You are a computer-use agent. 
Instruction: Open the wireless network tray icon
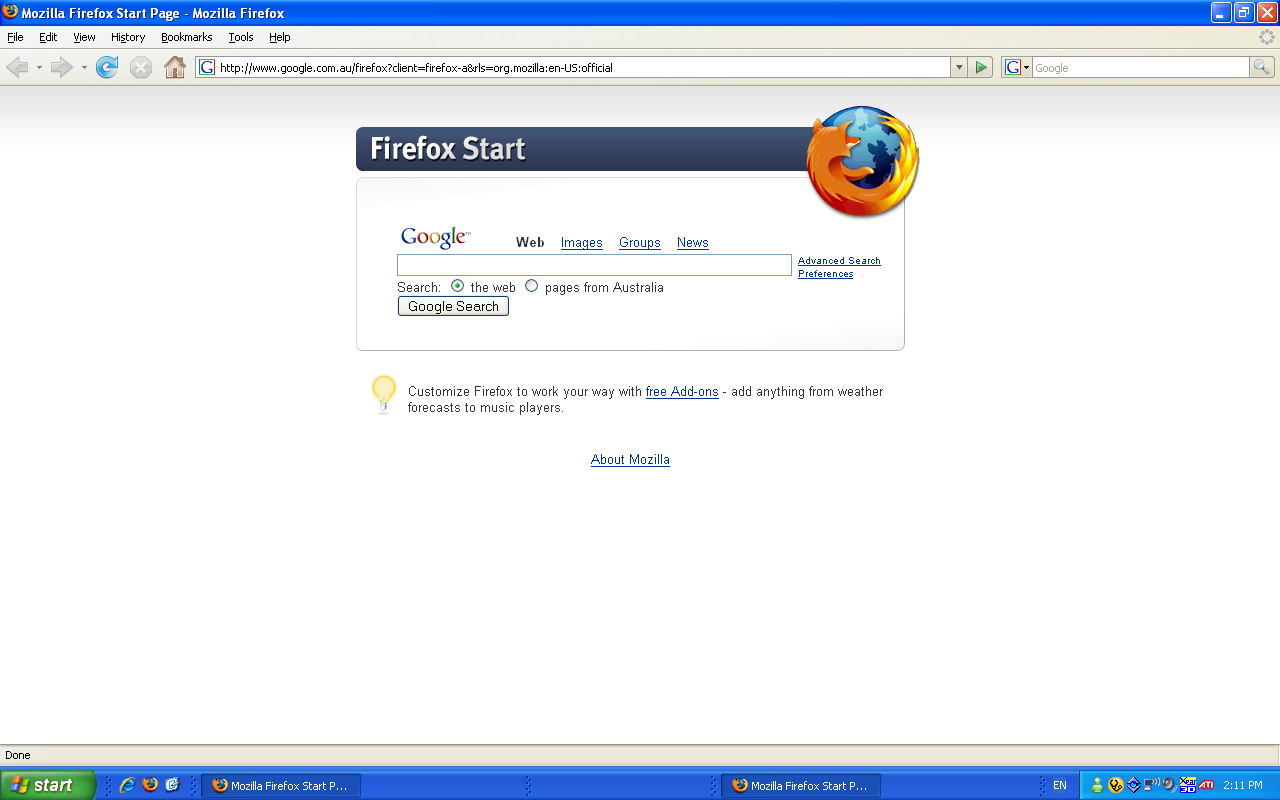pyautogui.click(x=1151, y=785)
